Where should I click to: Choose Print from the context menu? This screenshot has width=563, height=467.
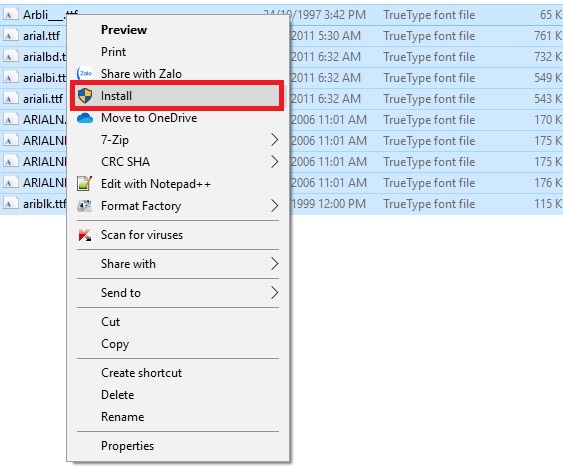pyautogui.click(x=113, y=52)
